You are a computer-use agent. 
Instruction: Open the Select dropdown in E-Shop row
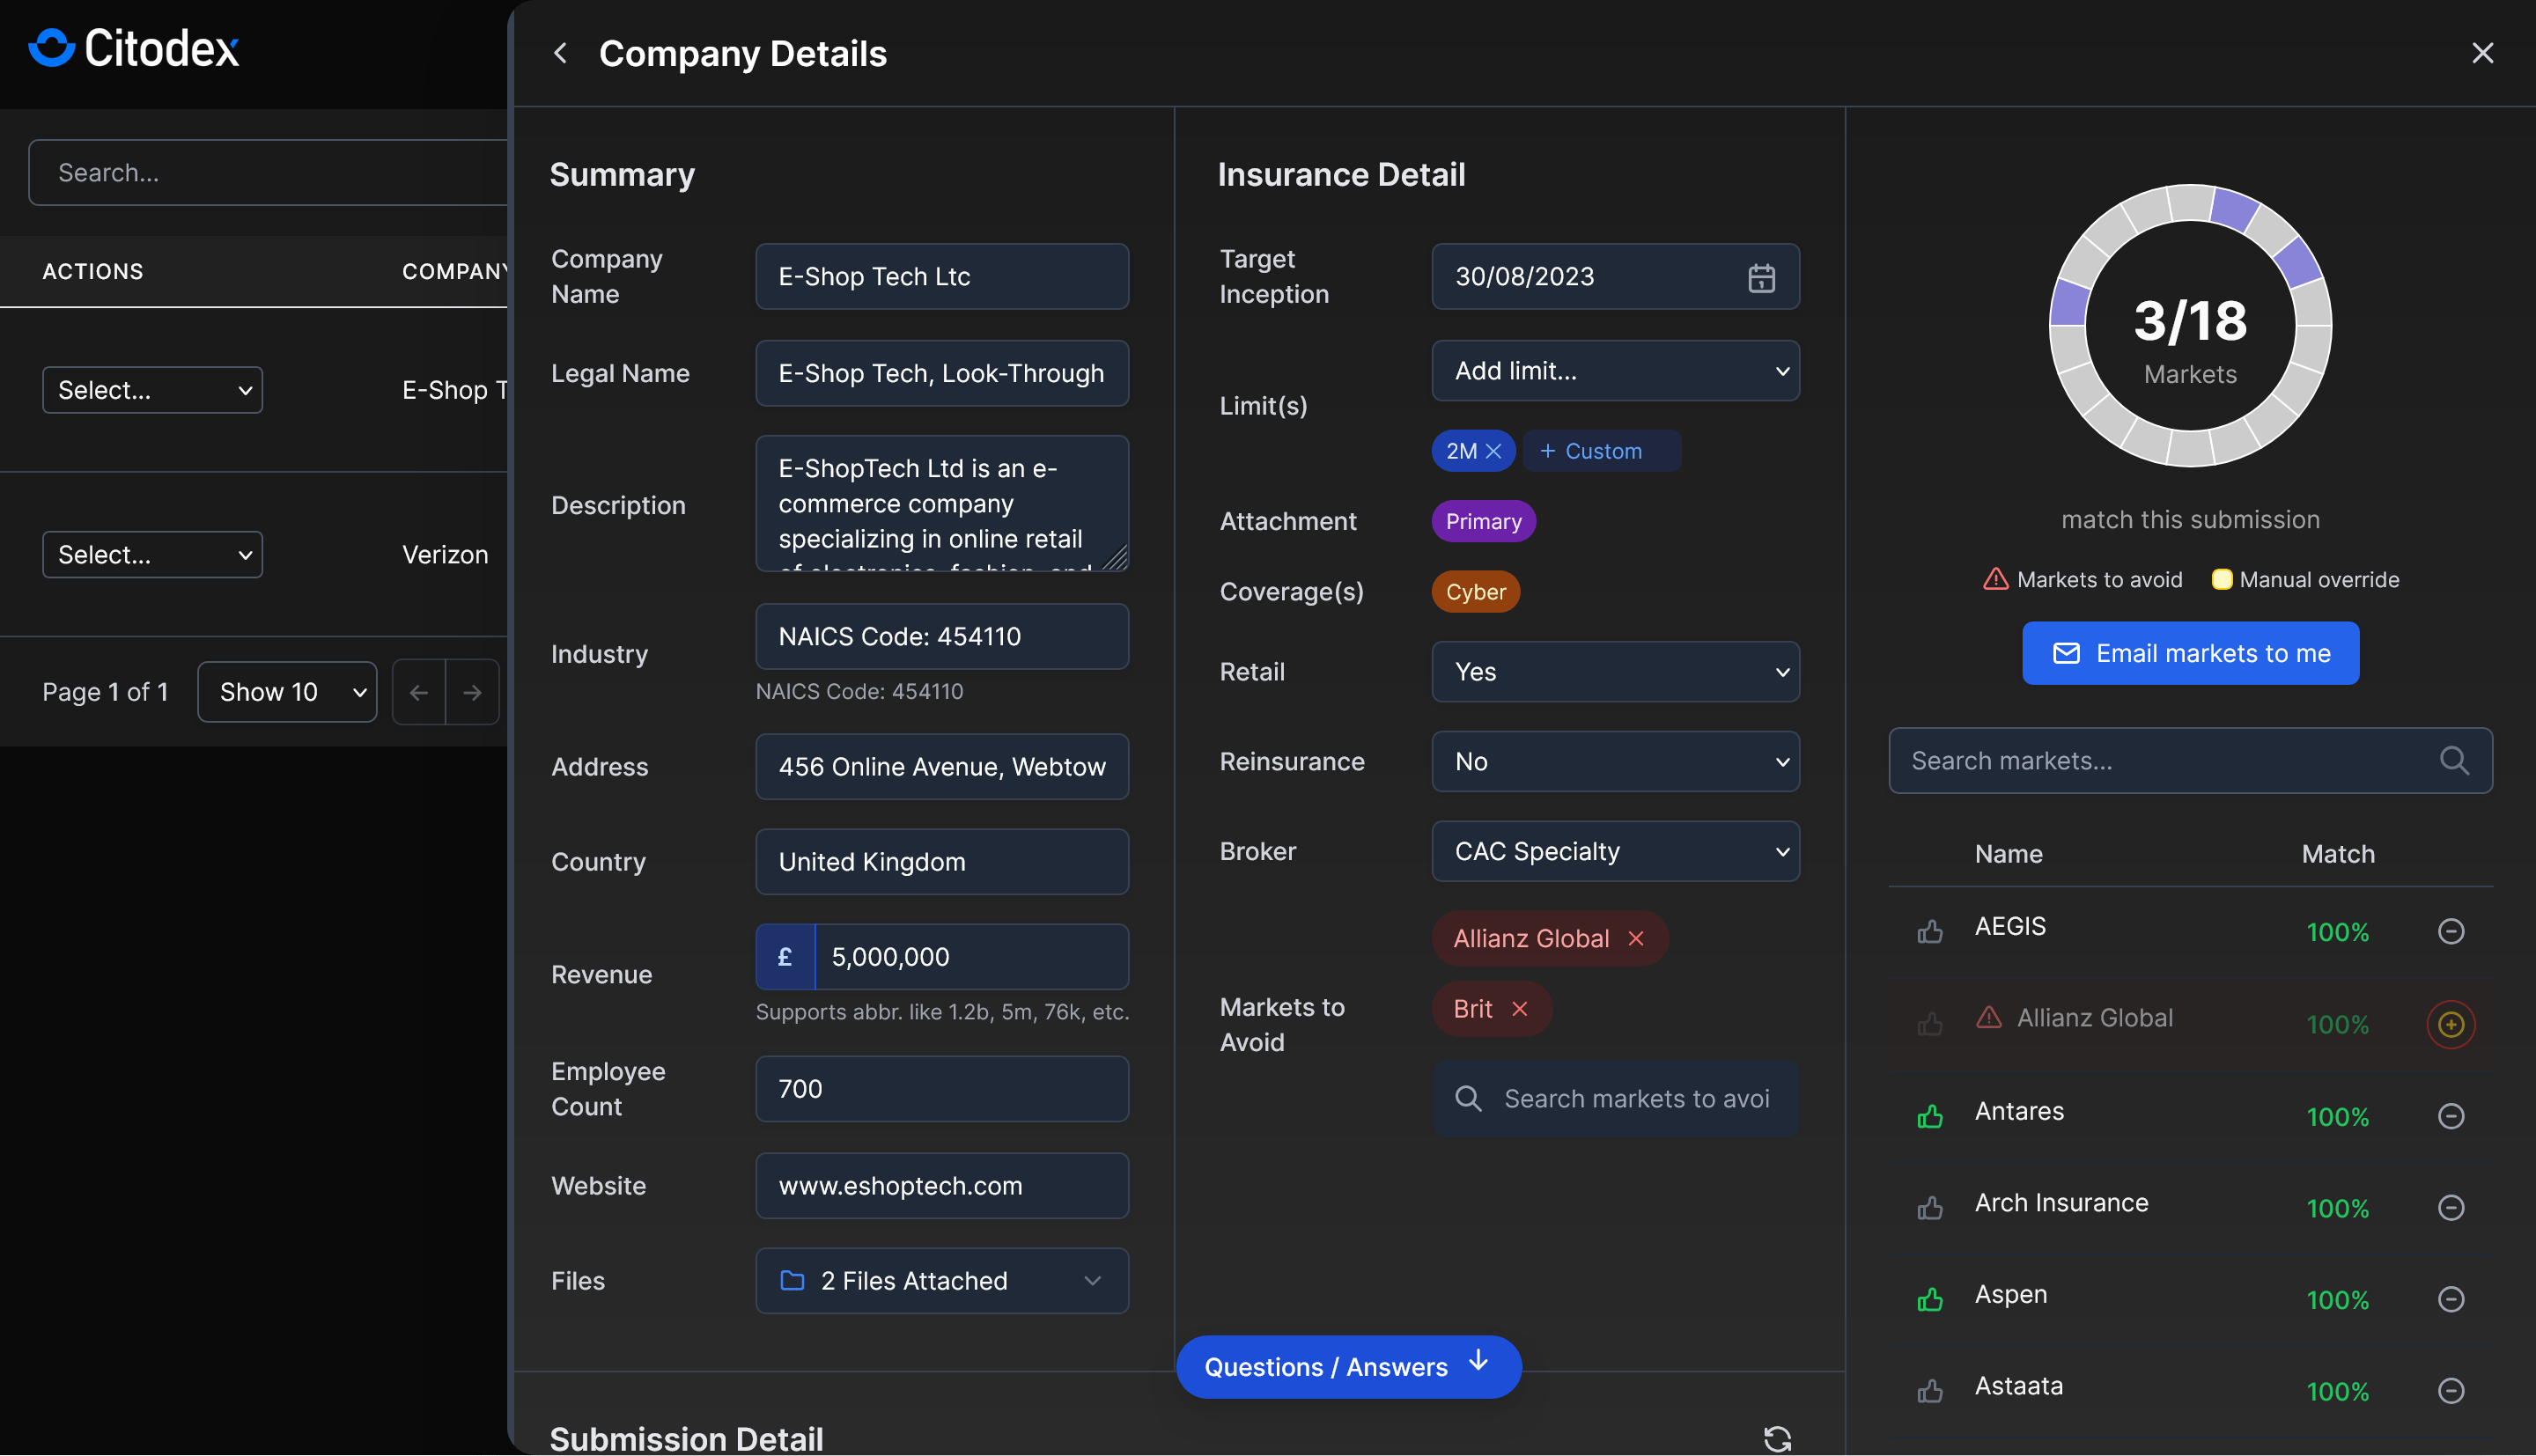tap(152, 390)
